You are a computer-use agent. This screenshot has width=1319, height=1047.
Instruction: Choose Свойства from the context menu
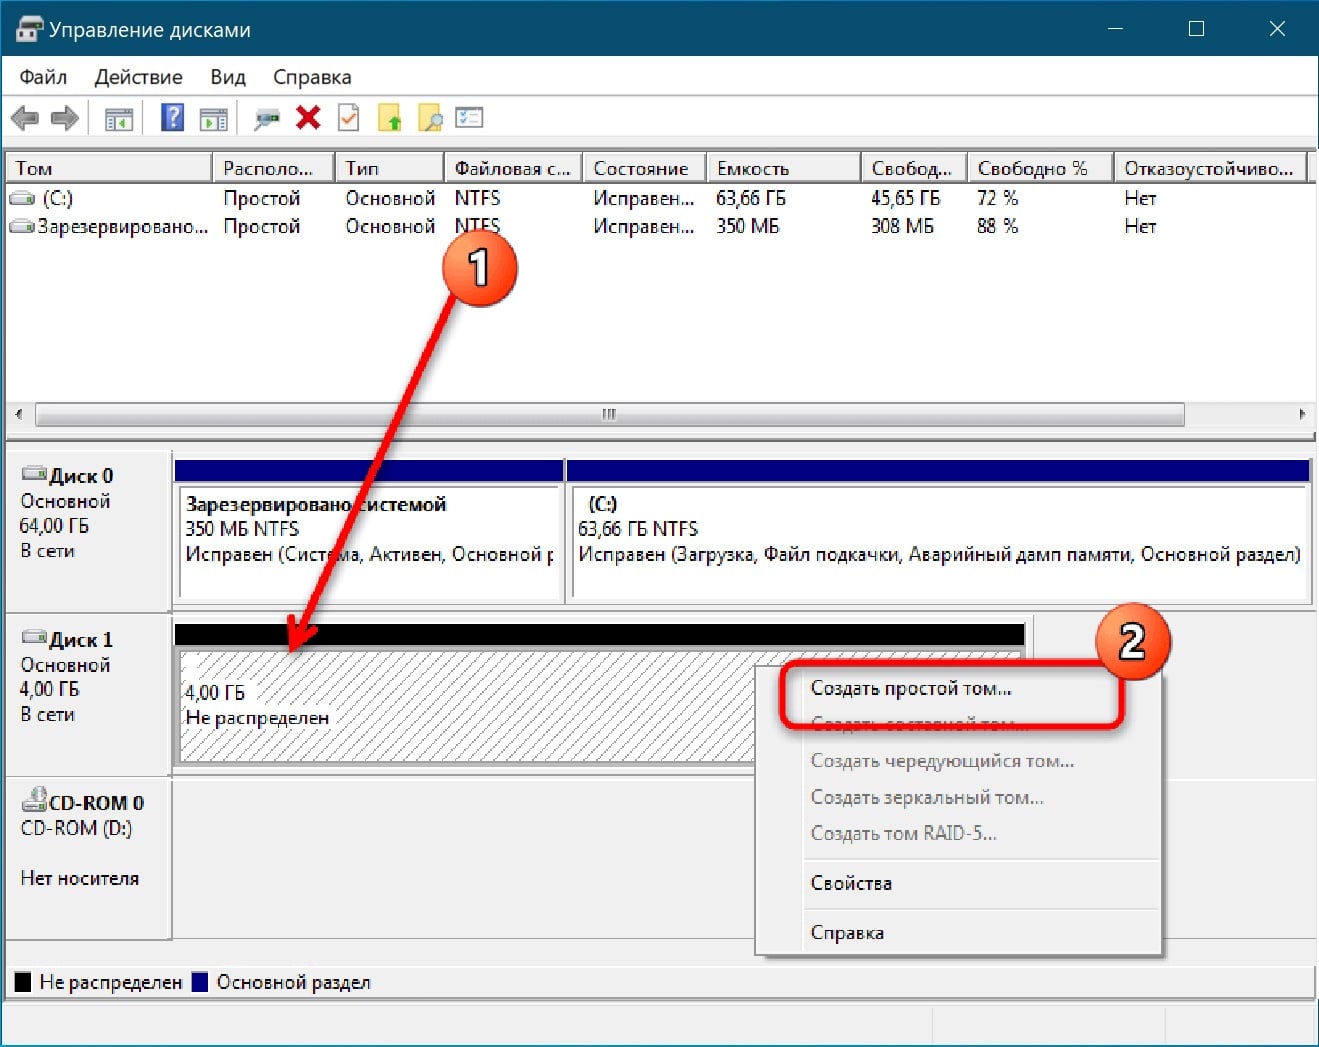pyautogui.click(x=851, y=883)
